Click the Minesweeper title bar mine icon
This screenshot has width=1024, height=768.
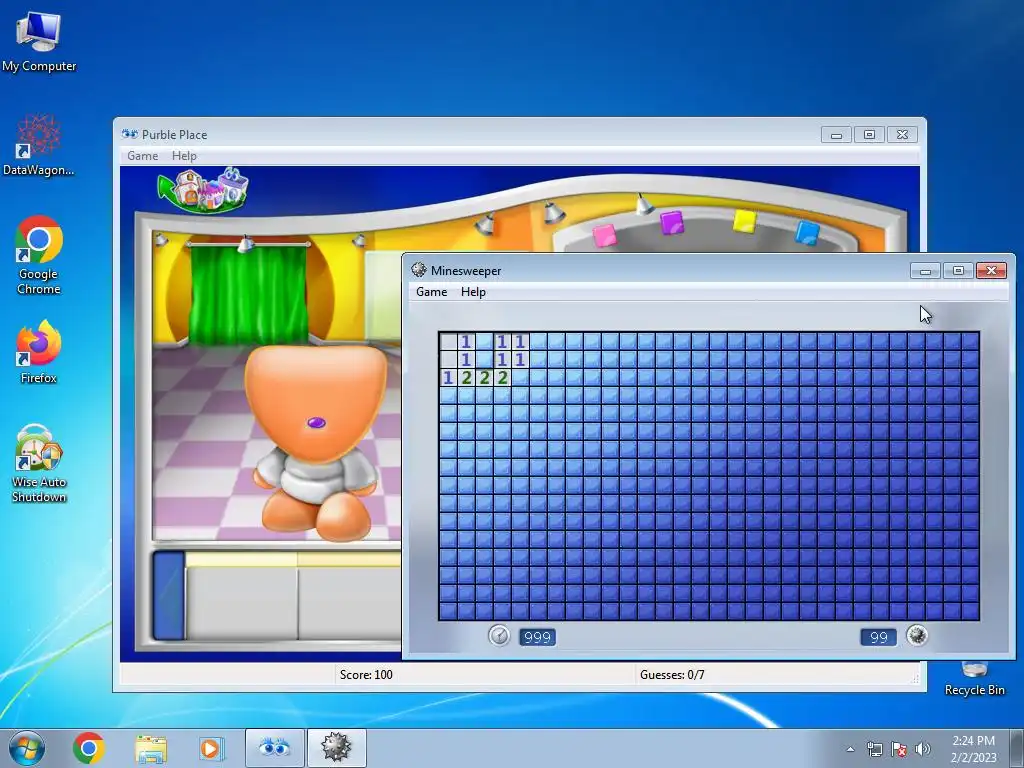click(x=419, y=270)
